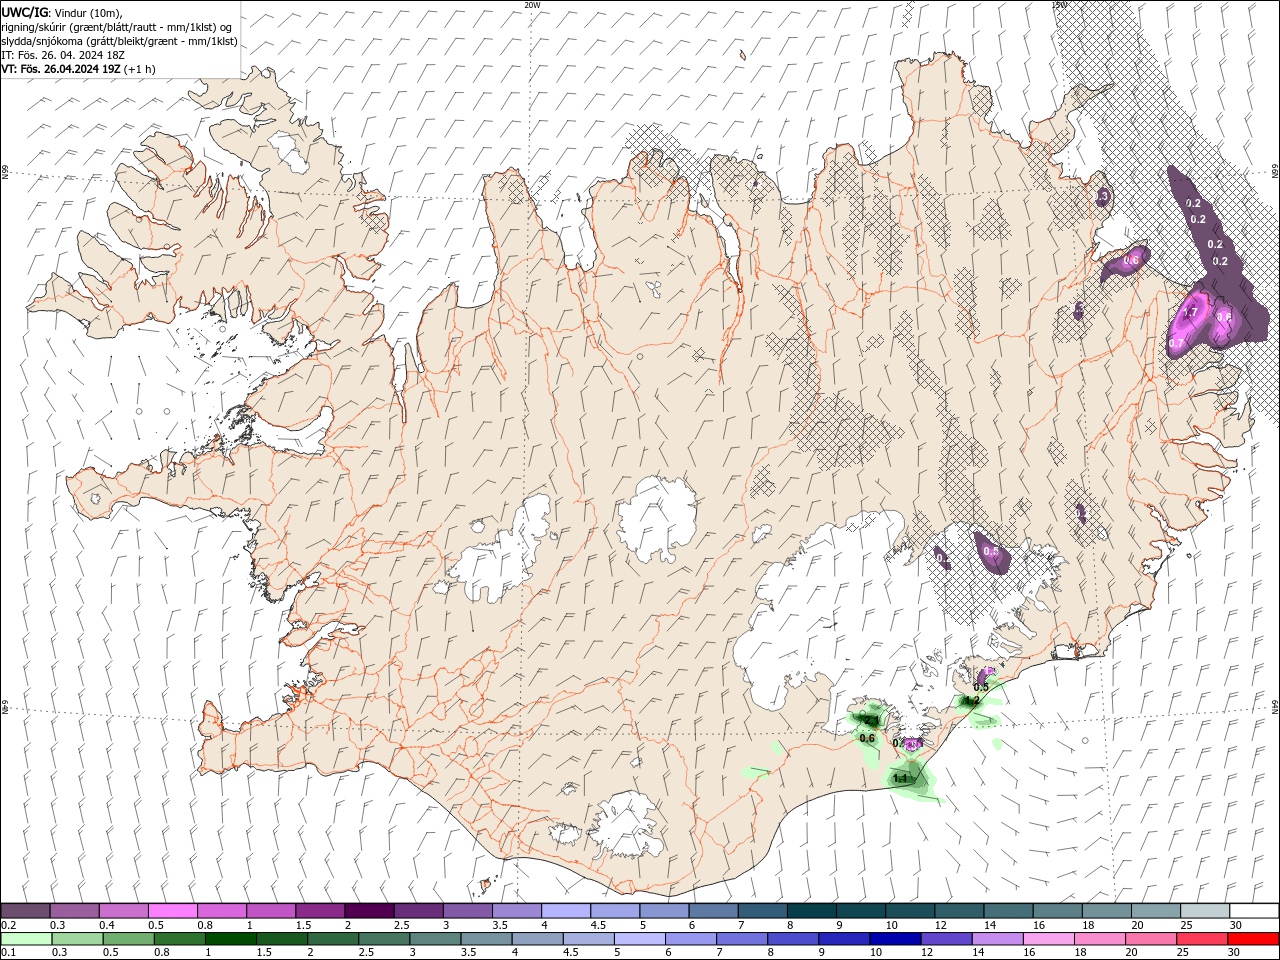Image resolution: width=1280 pixels, height=960 pixels.
Task: Select lower color bar swatch between 3.5 and 4
Action: (487, 939)
